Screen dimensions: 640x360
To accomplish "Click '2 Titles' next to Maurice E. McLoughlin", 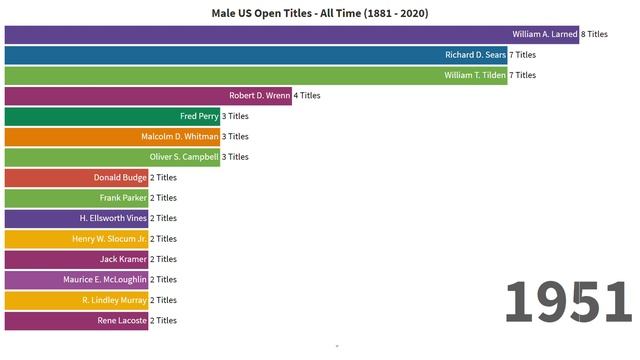I will [x=163, y=280].
